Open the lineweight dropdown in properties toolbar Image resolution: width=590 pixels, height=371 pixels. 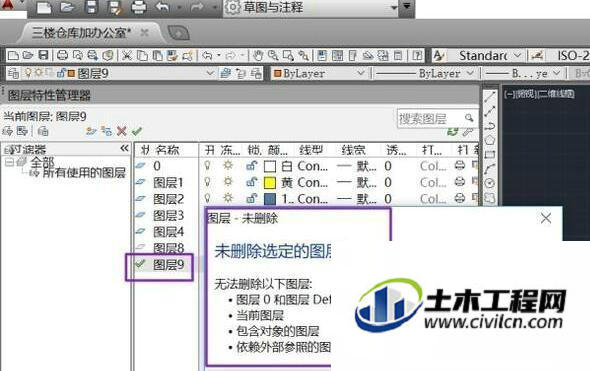(x=557, y=73)
